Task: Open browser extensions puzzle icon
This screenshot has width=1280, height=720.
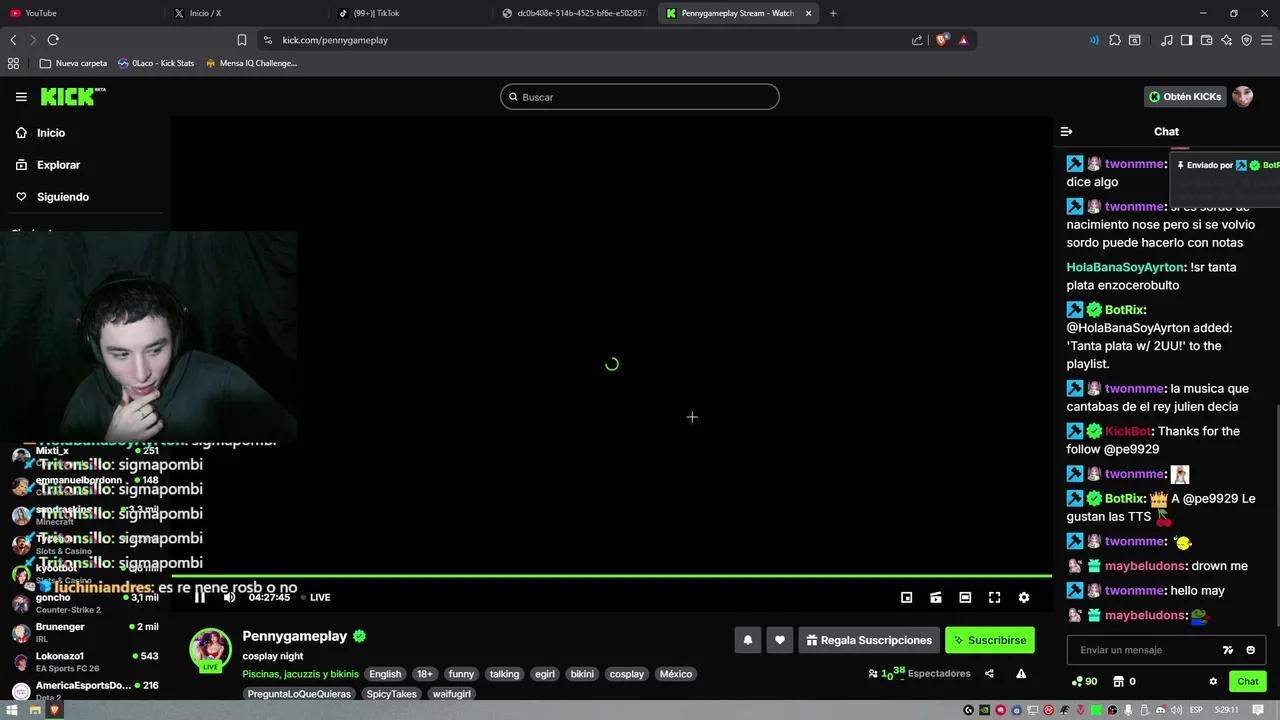Action: 1115,40
